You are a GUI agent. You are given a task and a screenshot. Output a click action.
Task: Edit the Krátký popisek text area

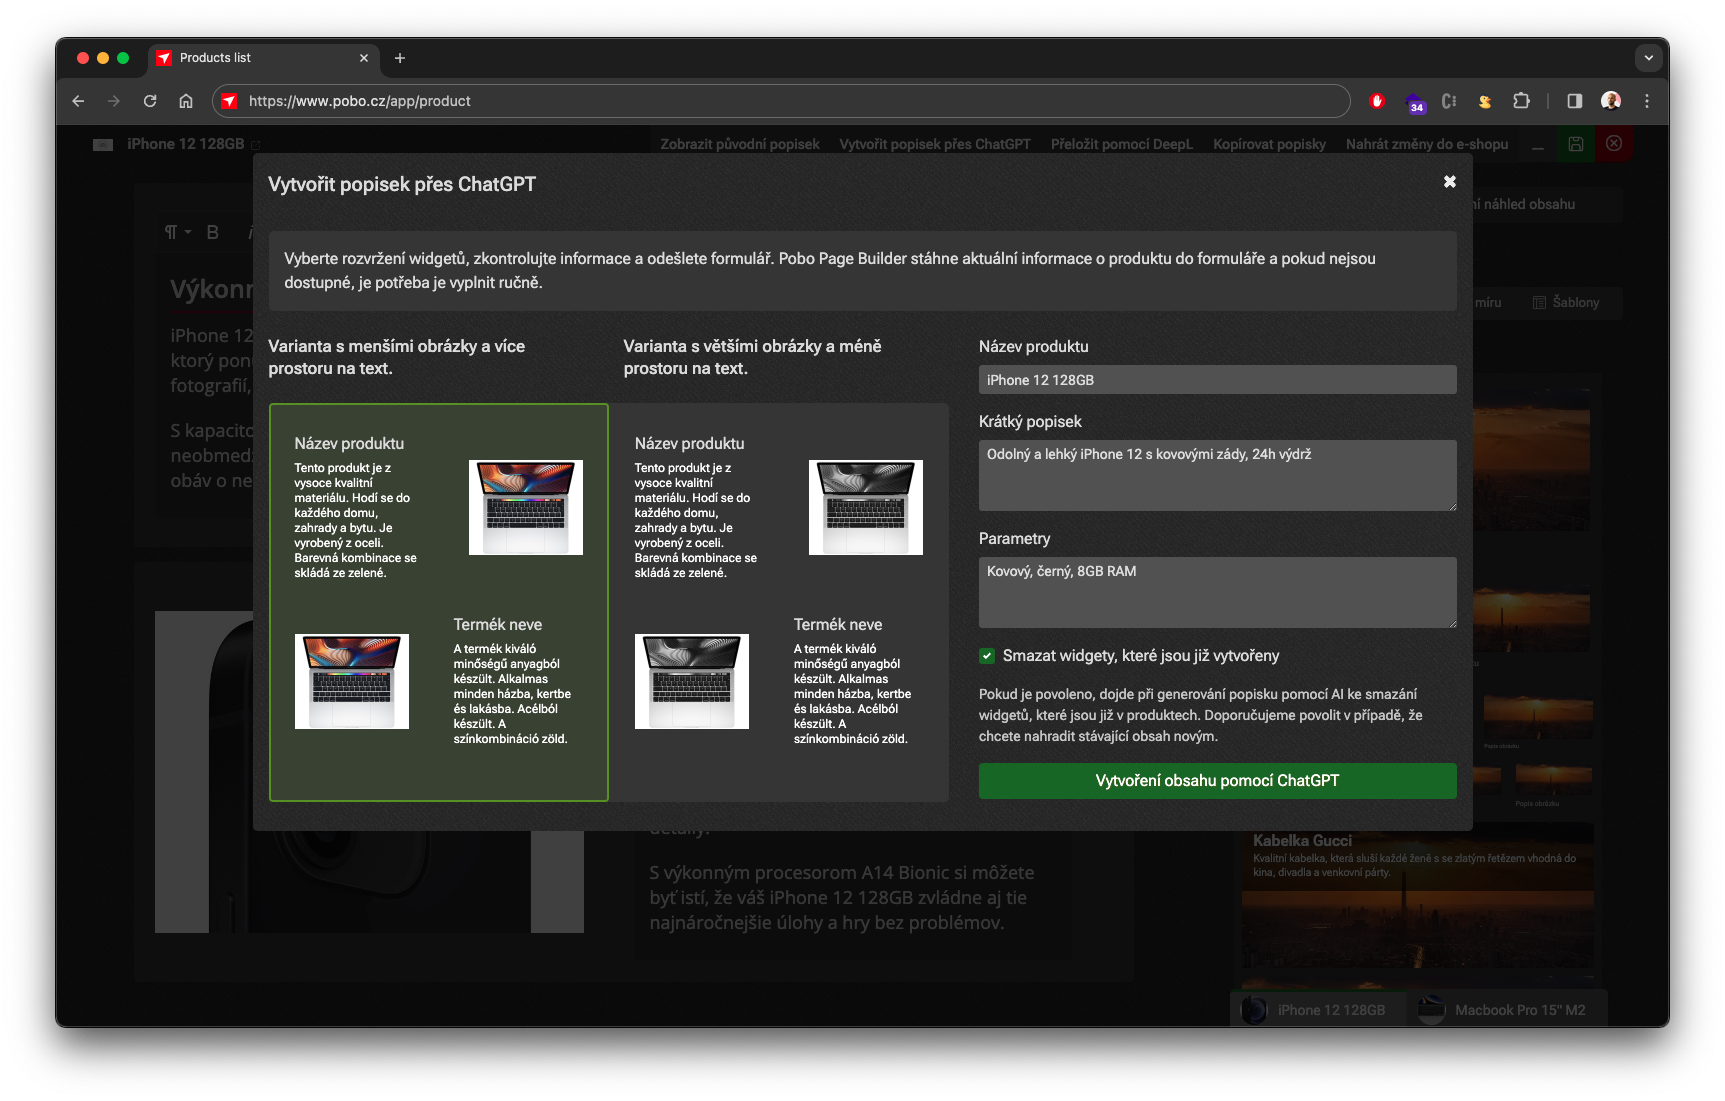[1217, 475]
